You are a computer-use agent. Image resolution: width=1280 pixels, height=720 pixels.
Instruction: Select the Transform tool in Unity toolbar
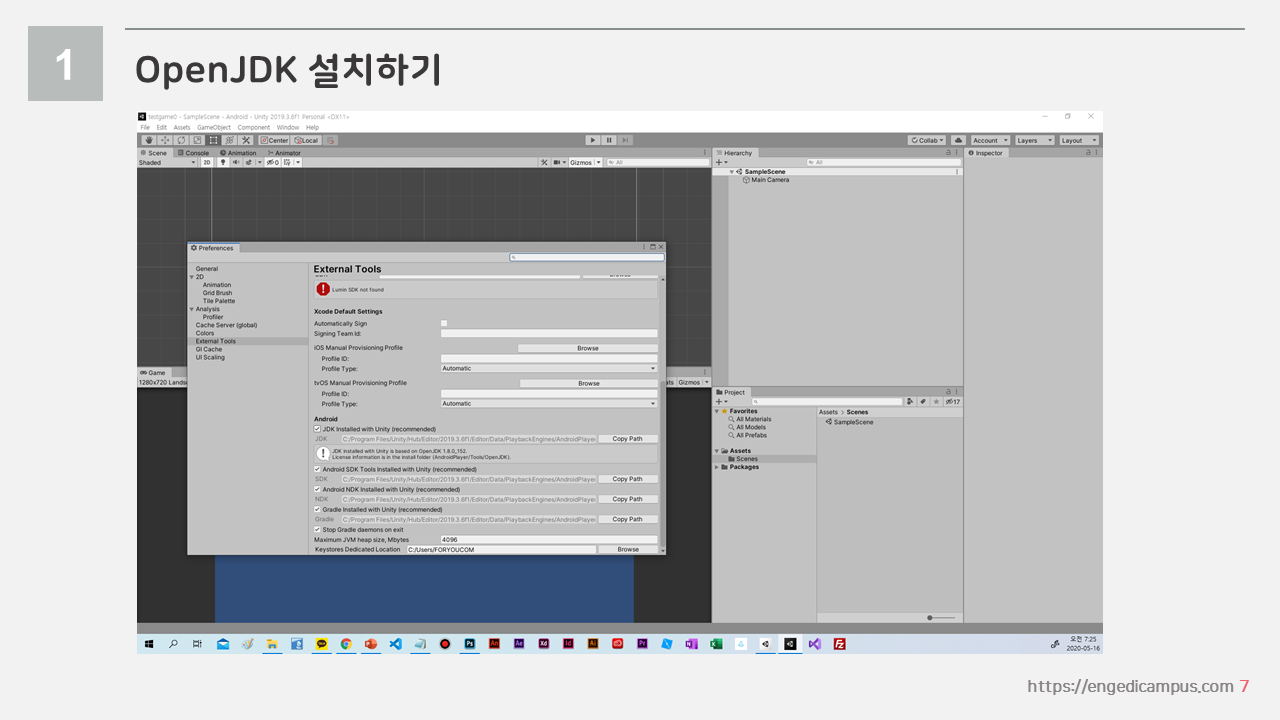(x=229, y=140)
